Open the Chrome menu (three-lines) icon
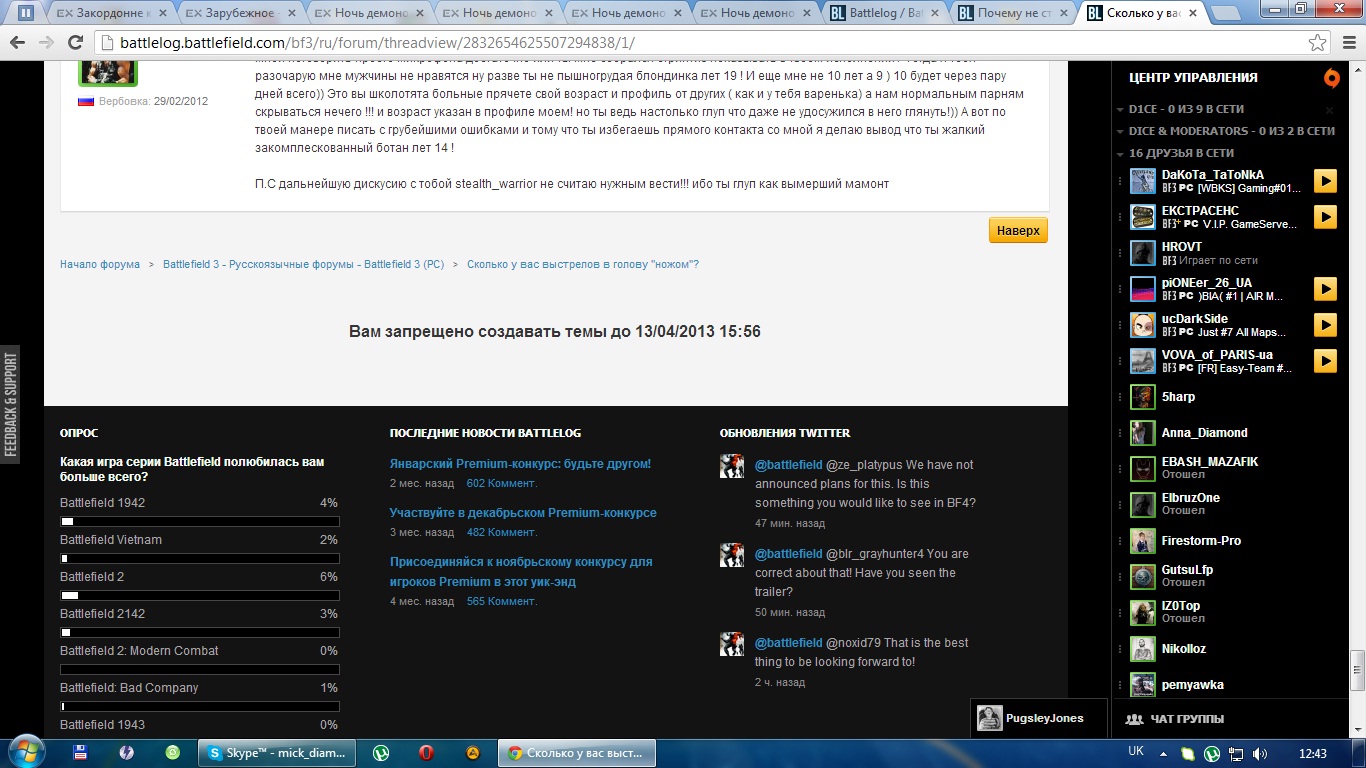 tap(1348, 43)
